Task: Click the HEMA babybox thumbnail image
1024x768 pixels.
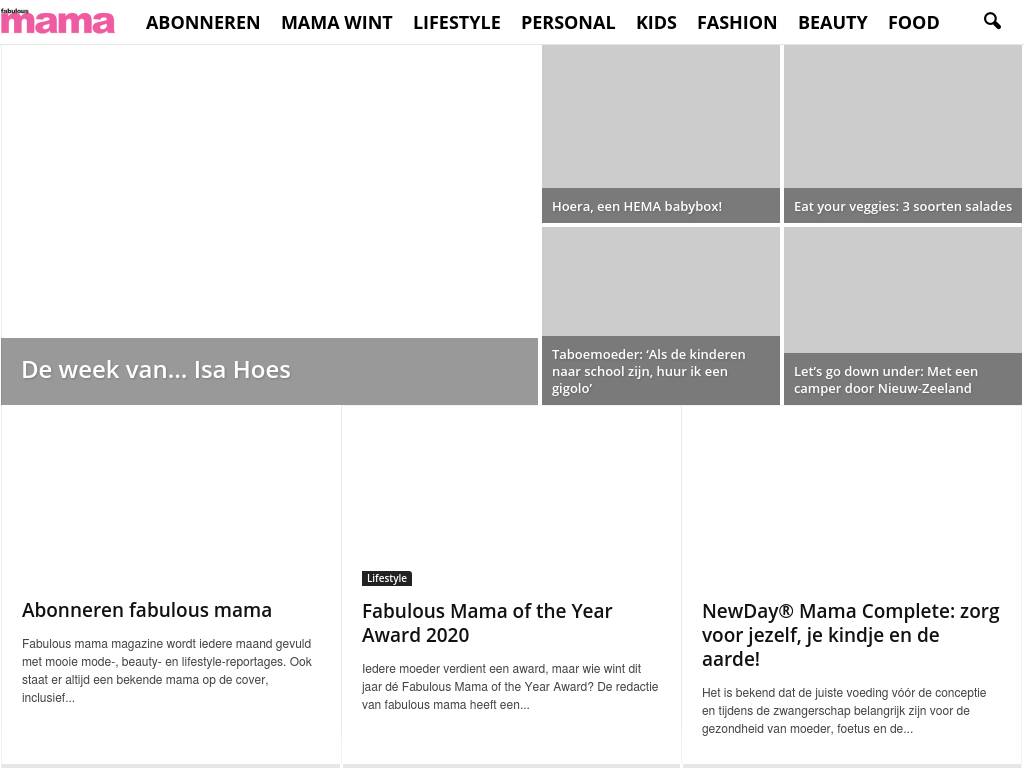Action: coord(660,117)
